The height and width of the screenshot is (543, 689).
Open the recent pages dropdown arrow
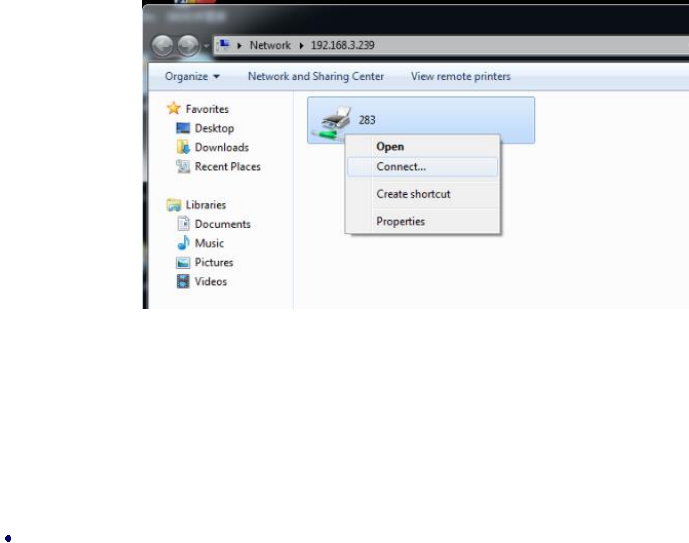tap(206, 46)
